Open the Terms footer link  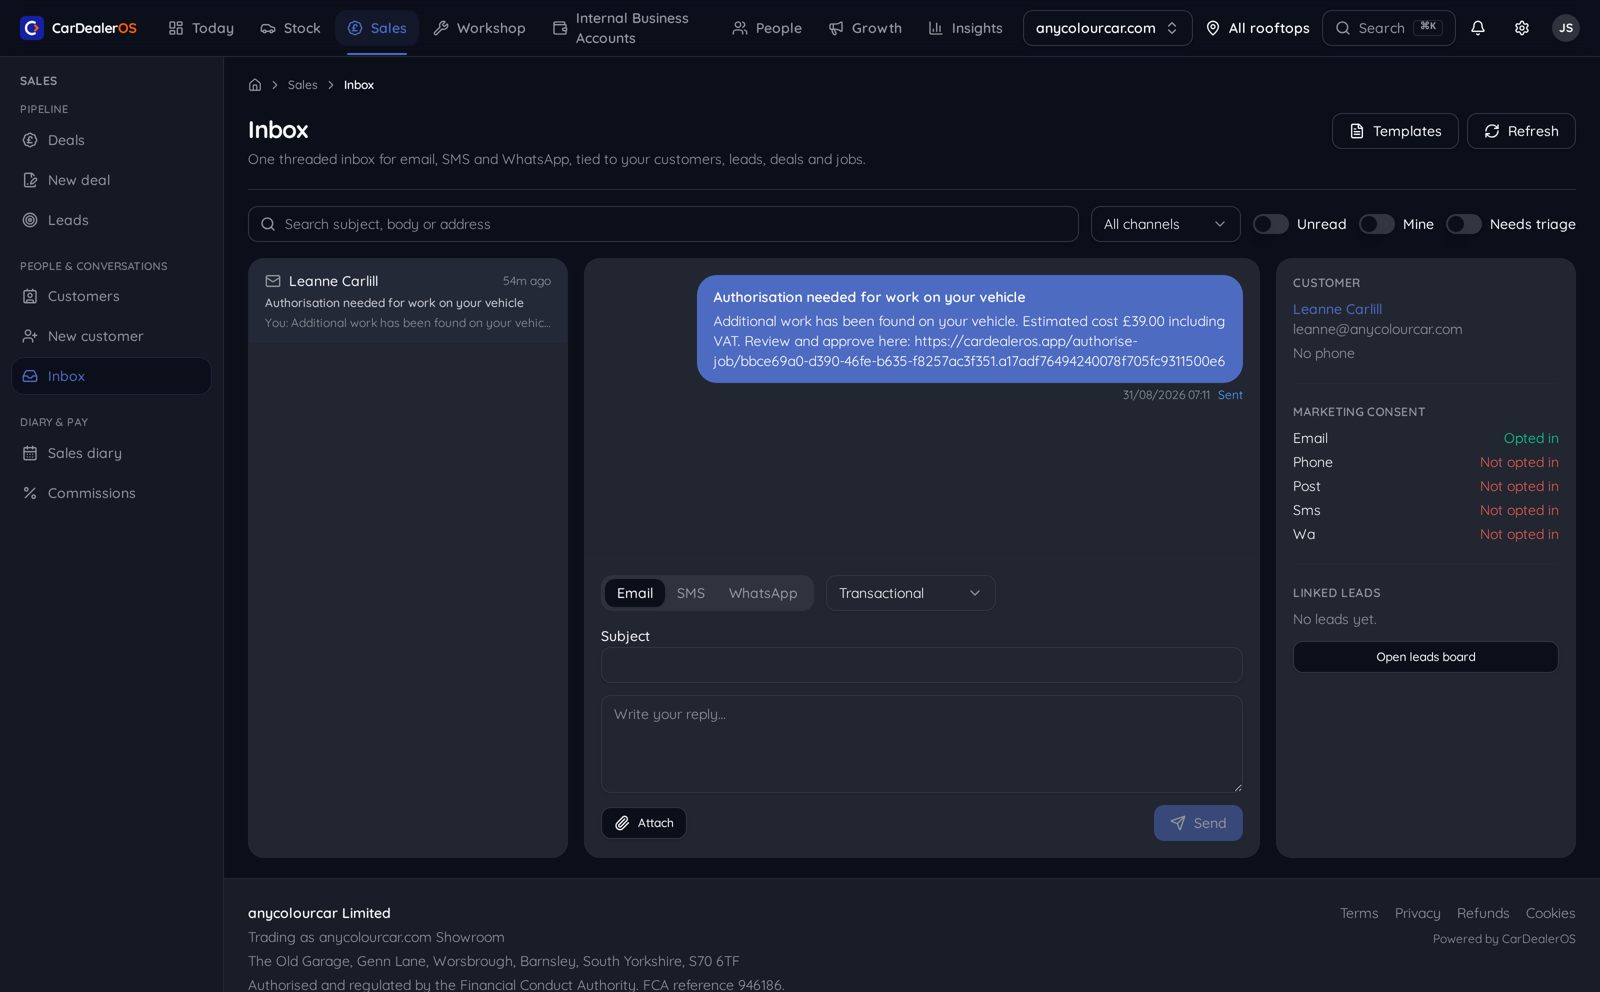(x=1359, y=913)
